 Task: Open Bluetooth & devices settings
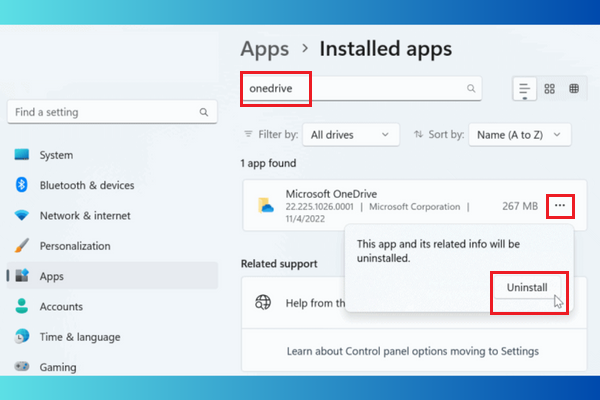[112, 185]
